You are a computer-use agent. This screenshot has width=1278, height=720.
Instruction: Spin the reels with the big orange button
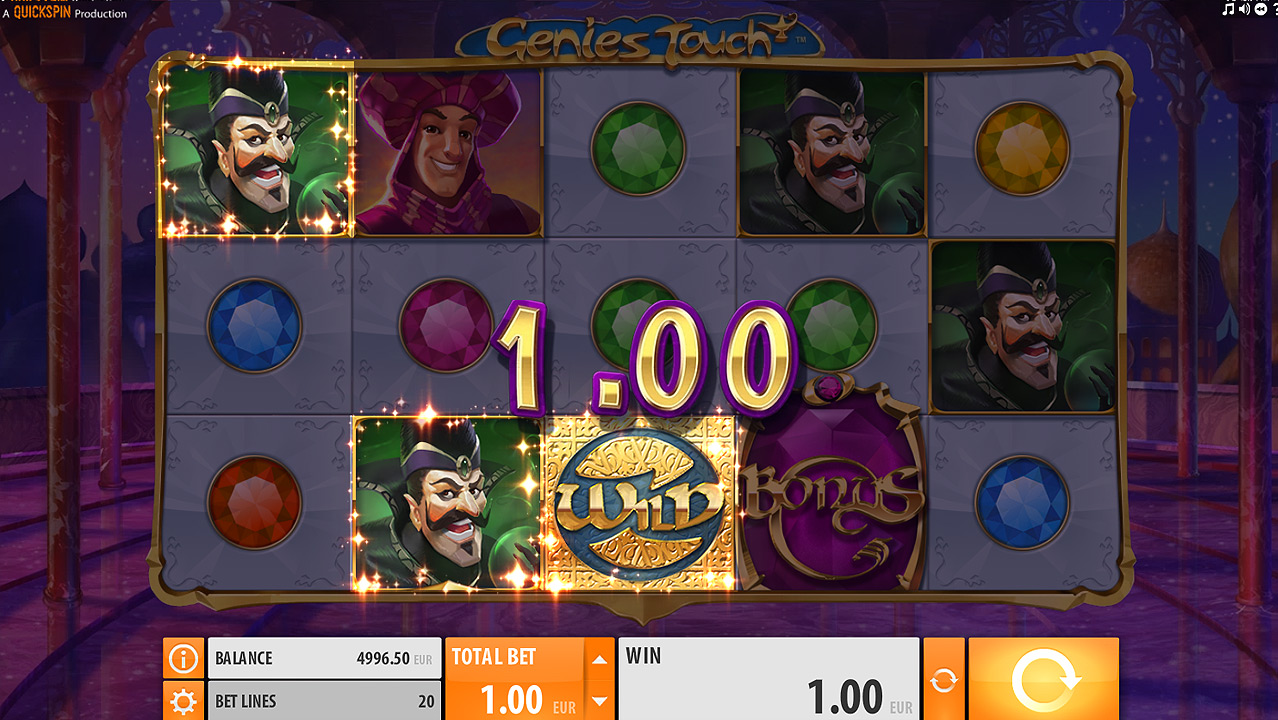coord(1043,679)
